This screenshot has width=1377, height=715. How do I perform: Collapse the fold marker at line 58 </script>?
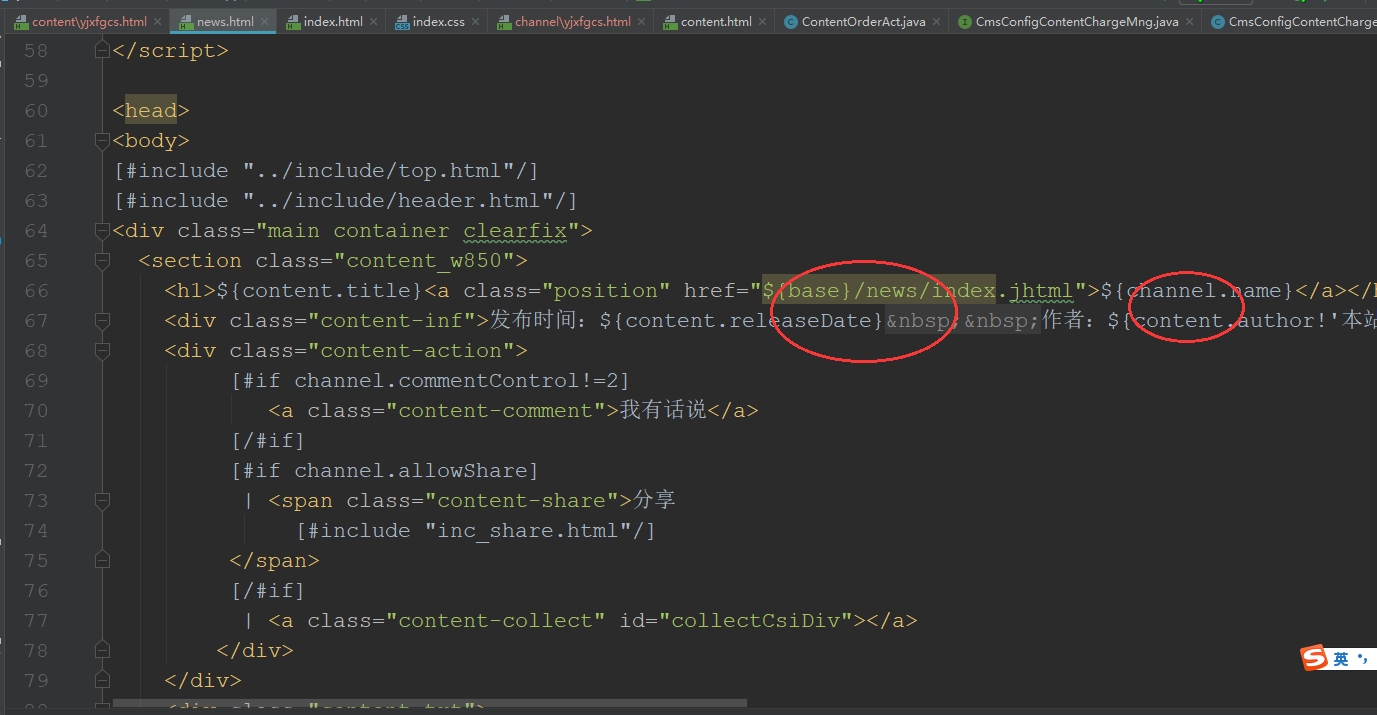pos(102,50)
